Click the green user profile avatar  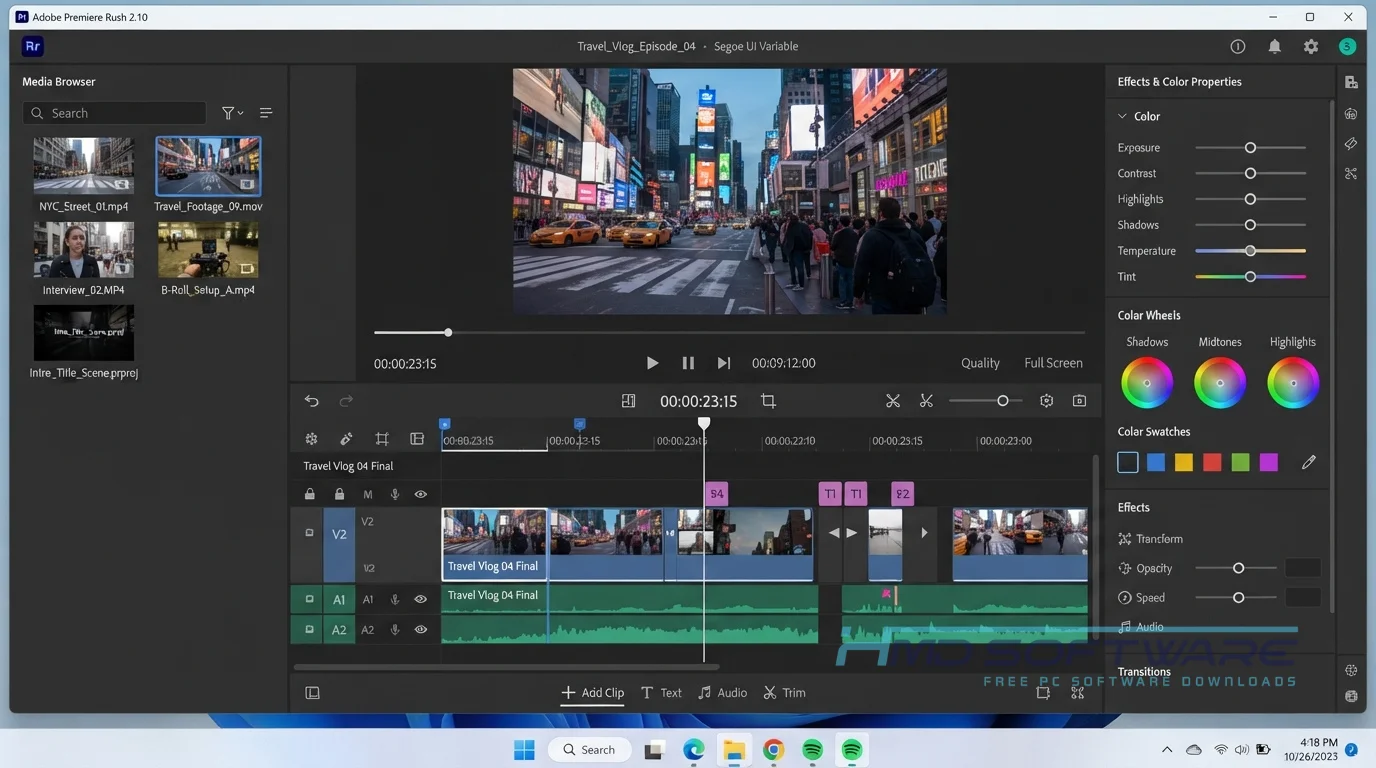[x=1347, y=46]
